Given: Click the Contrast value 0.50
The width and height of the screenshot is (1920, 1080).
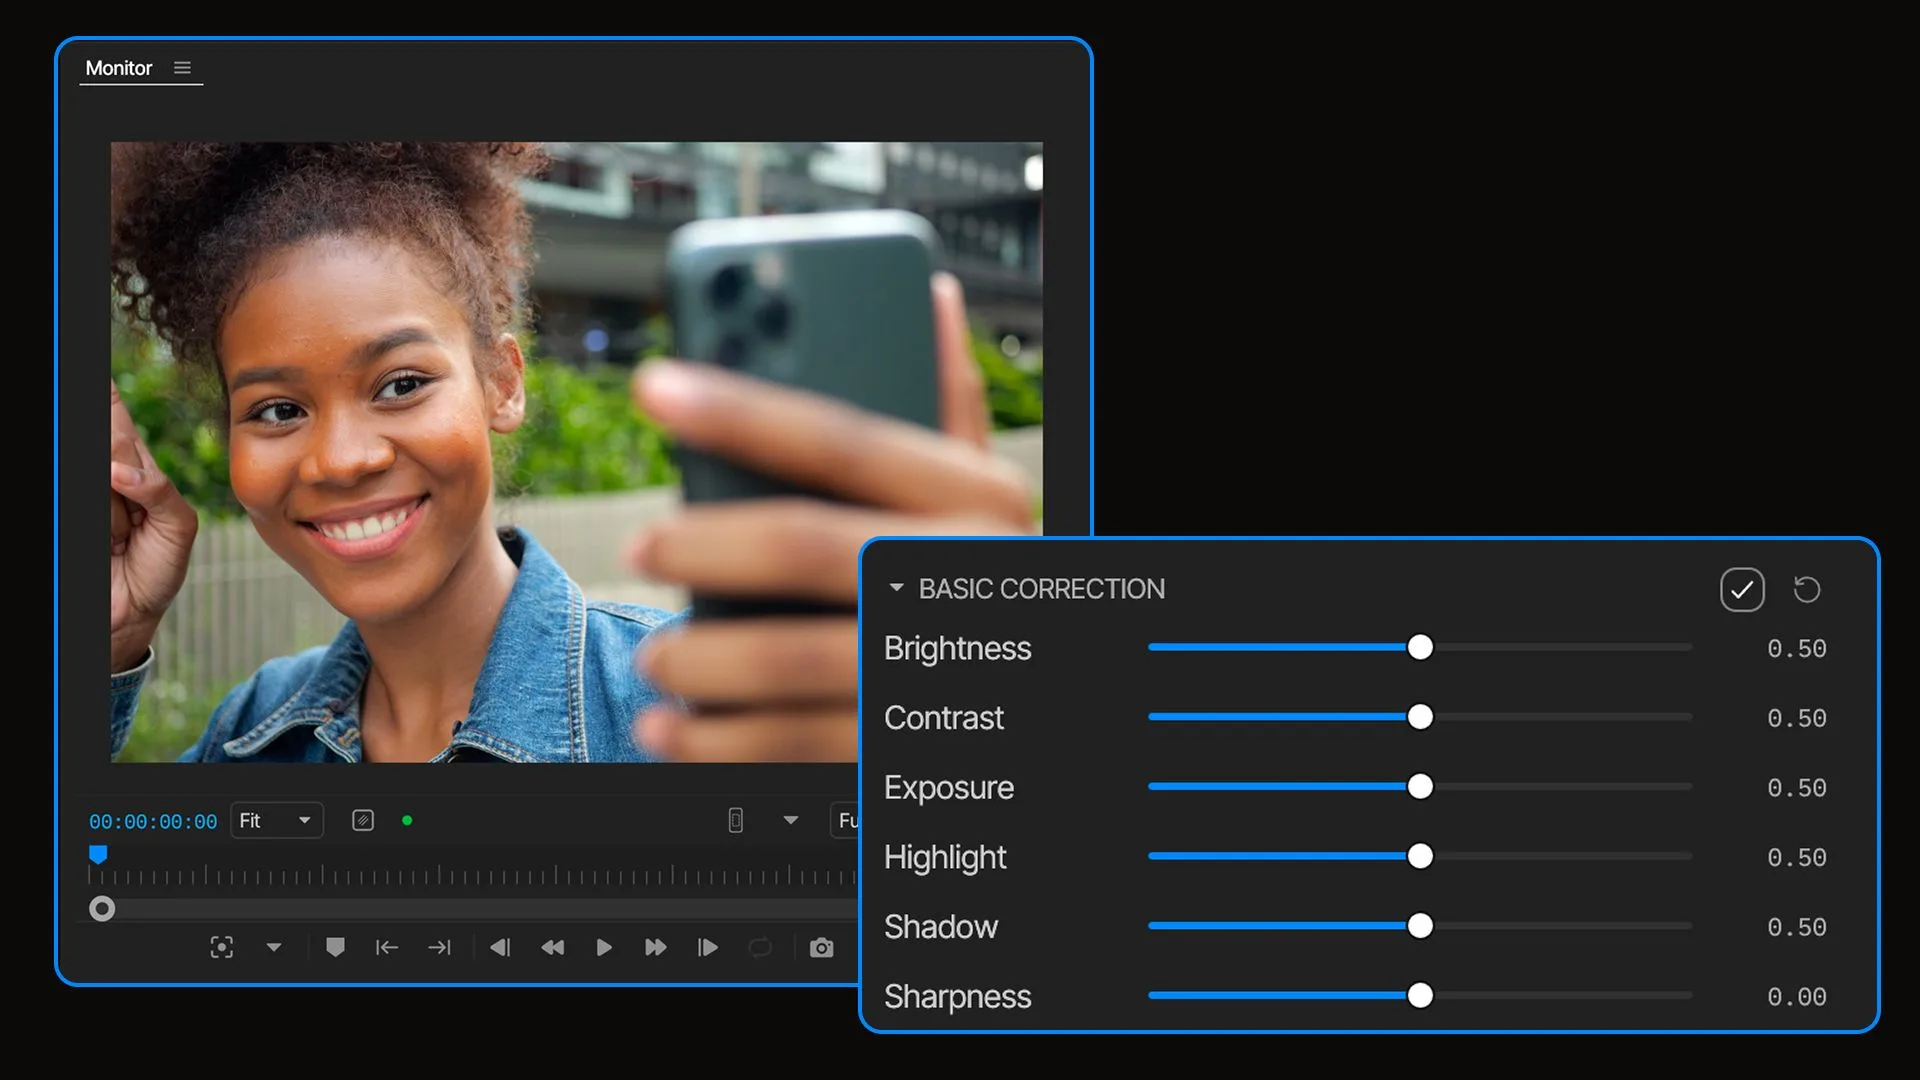Looking at the screenshot, I should [1797, 719].
